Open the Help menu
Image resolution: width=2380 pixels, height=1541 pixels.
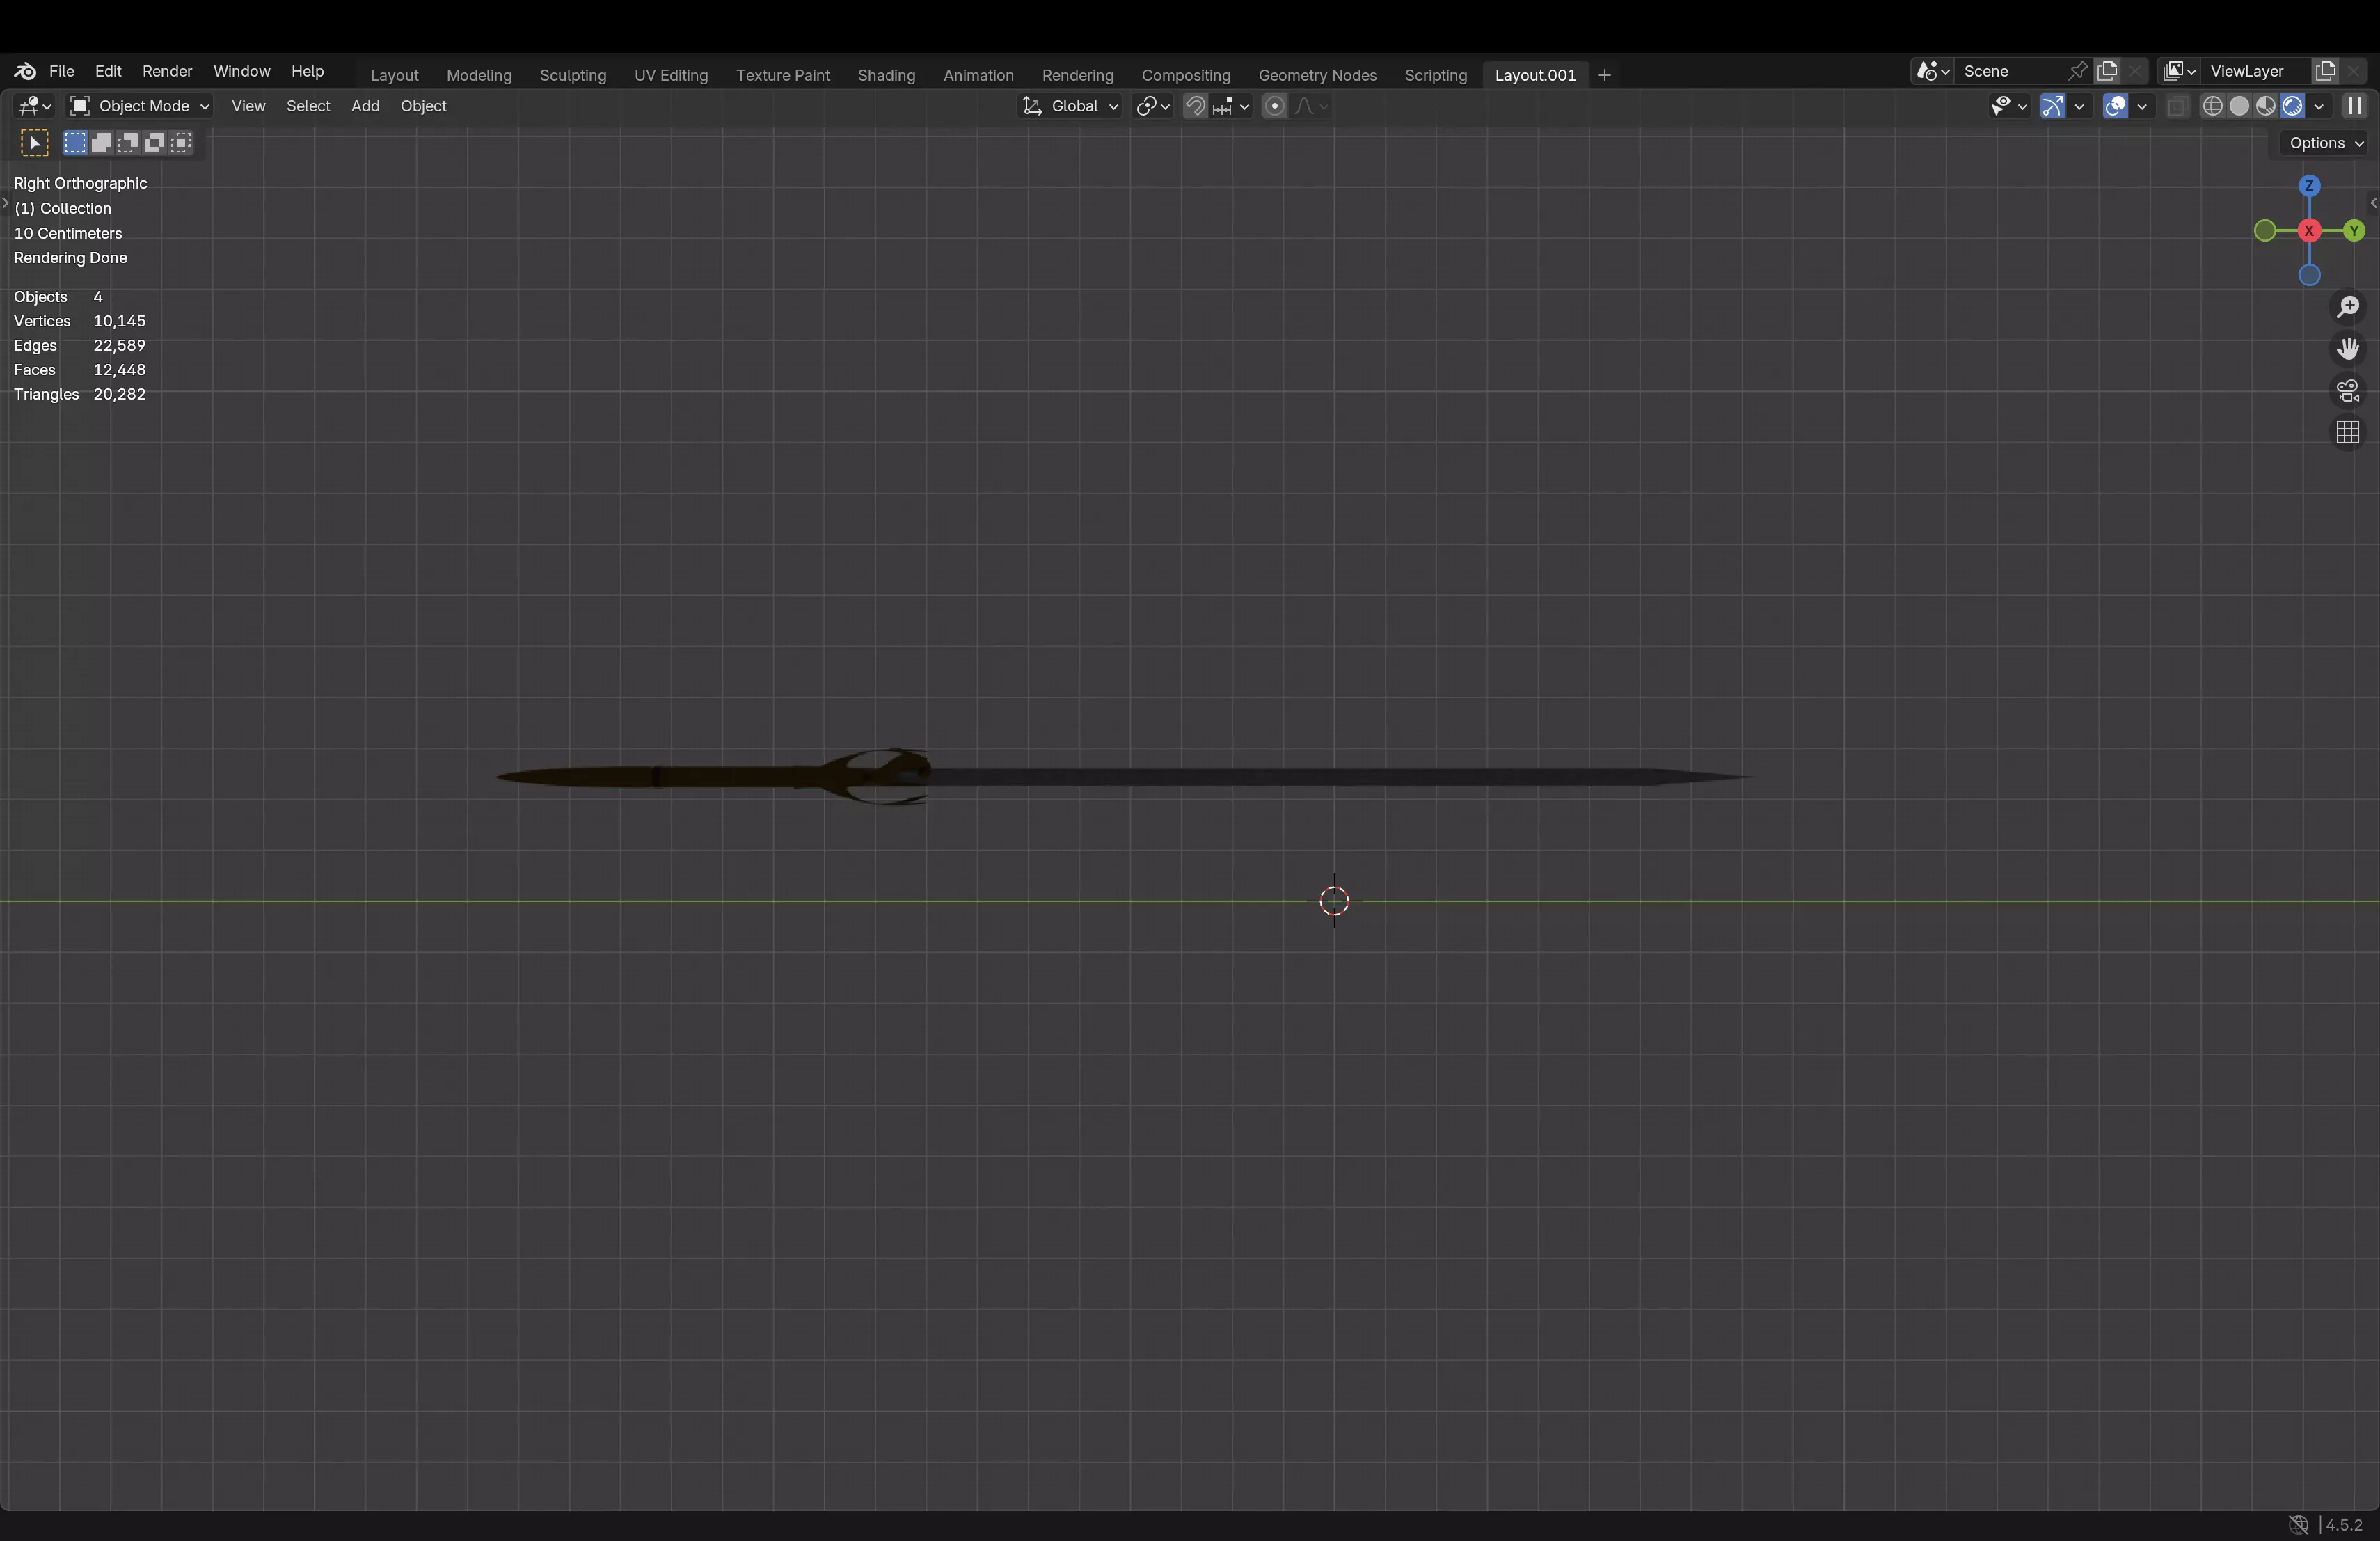[x=307, y=71]
